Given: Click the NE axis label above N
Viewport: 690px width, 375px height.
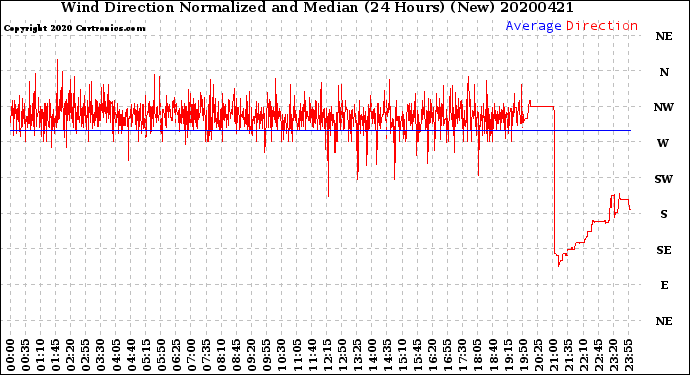Looking at the screenshot, I should (664, 36).
